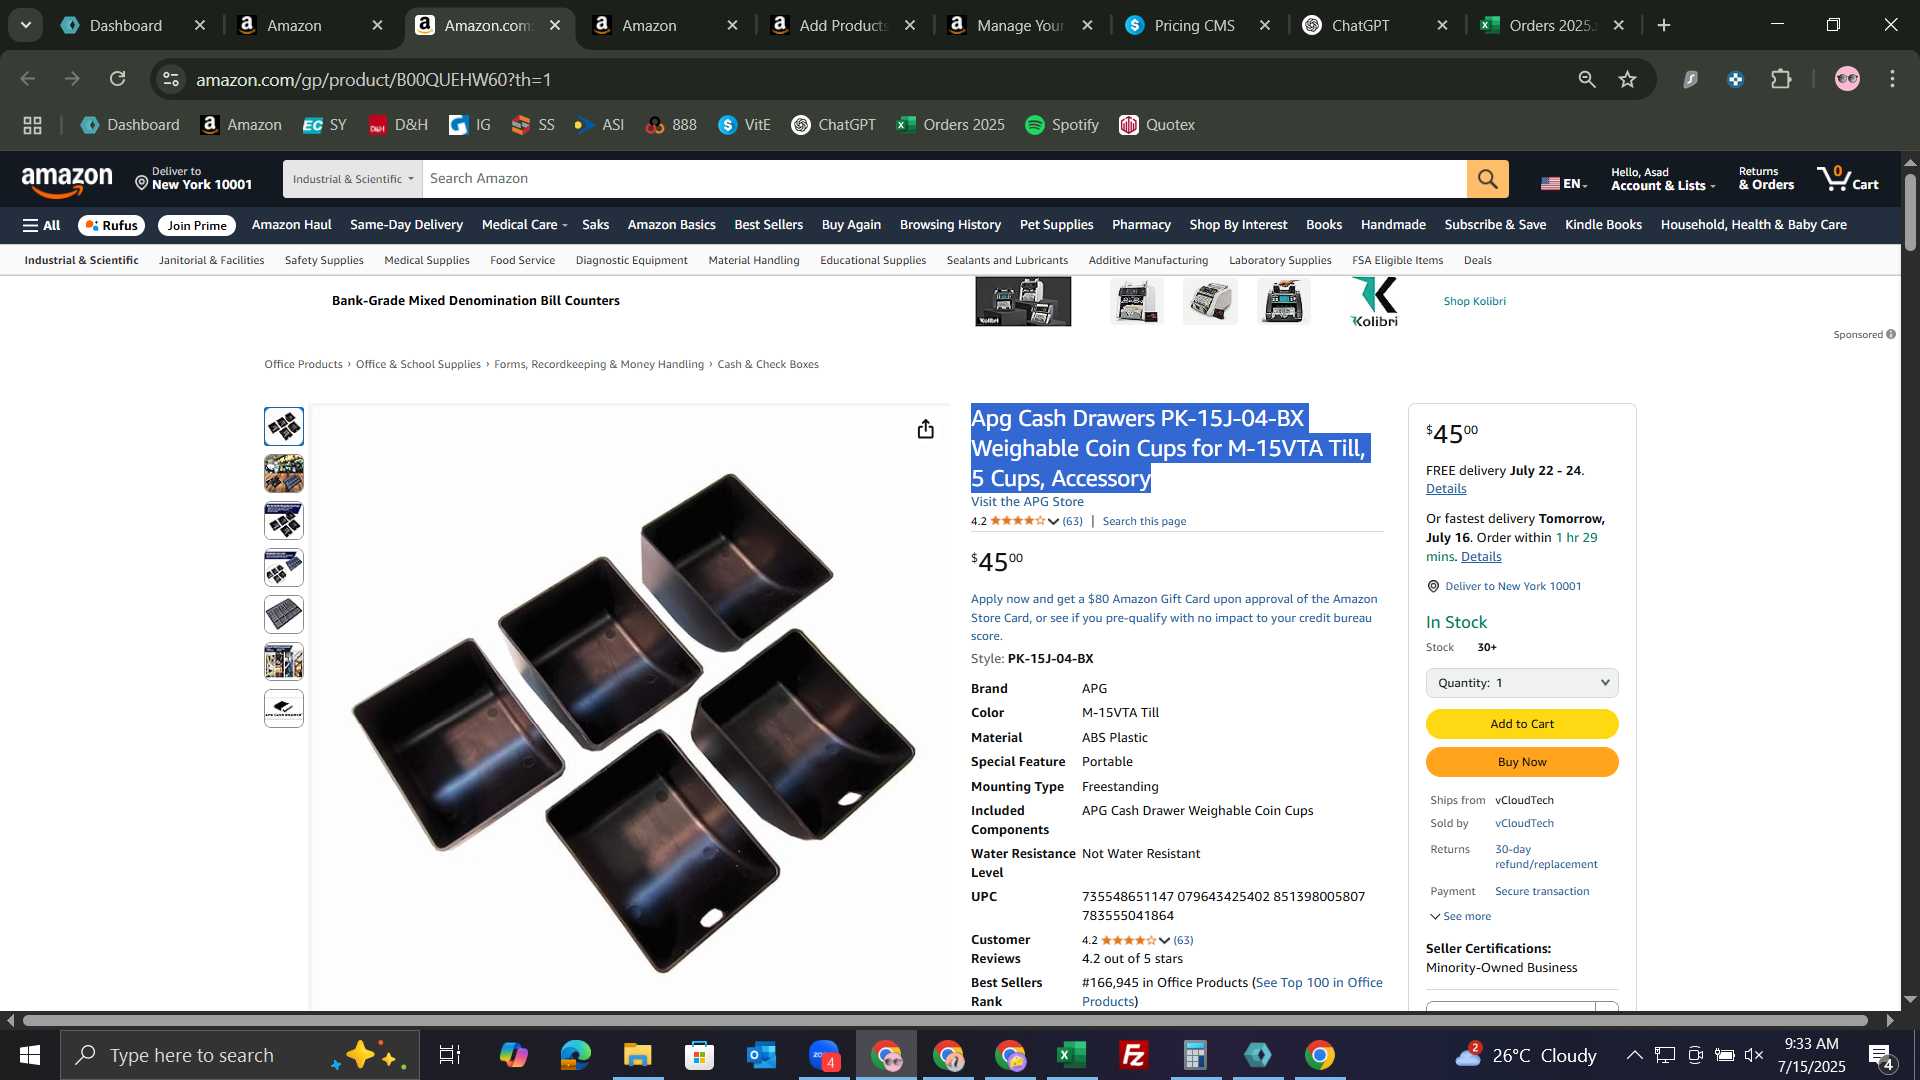Select the last product thumbnail with APG logo

284,709
